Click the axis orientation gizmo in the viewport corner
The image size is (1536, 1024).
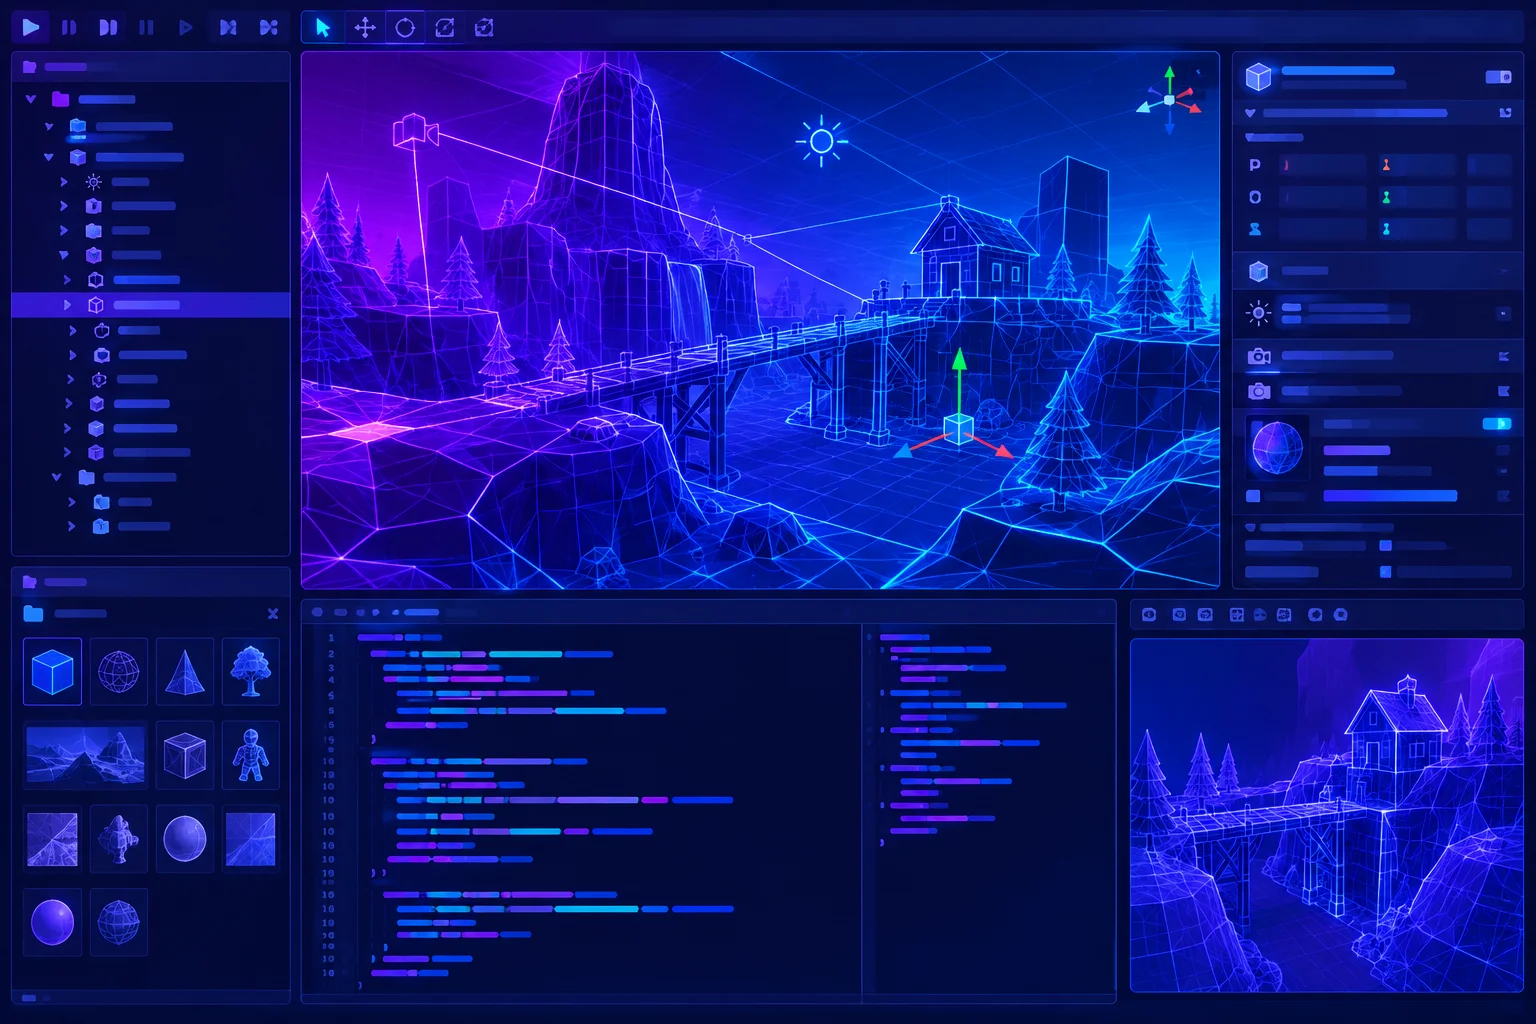point(1169,99)
